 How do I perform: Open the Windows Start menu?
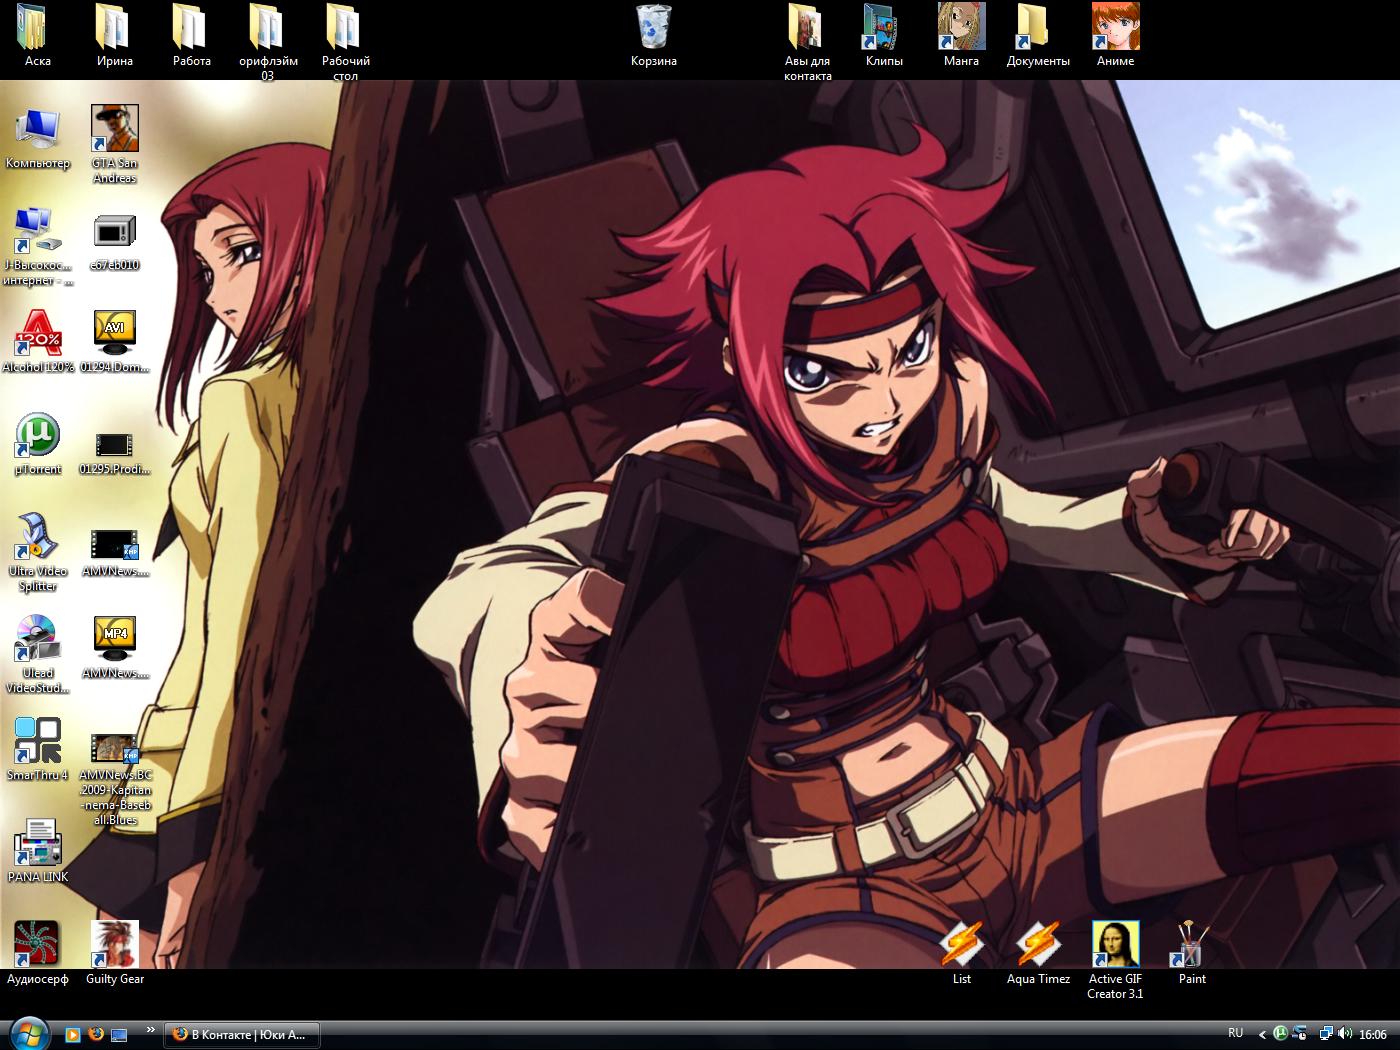tap(28, 1034)
